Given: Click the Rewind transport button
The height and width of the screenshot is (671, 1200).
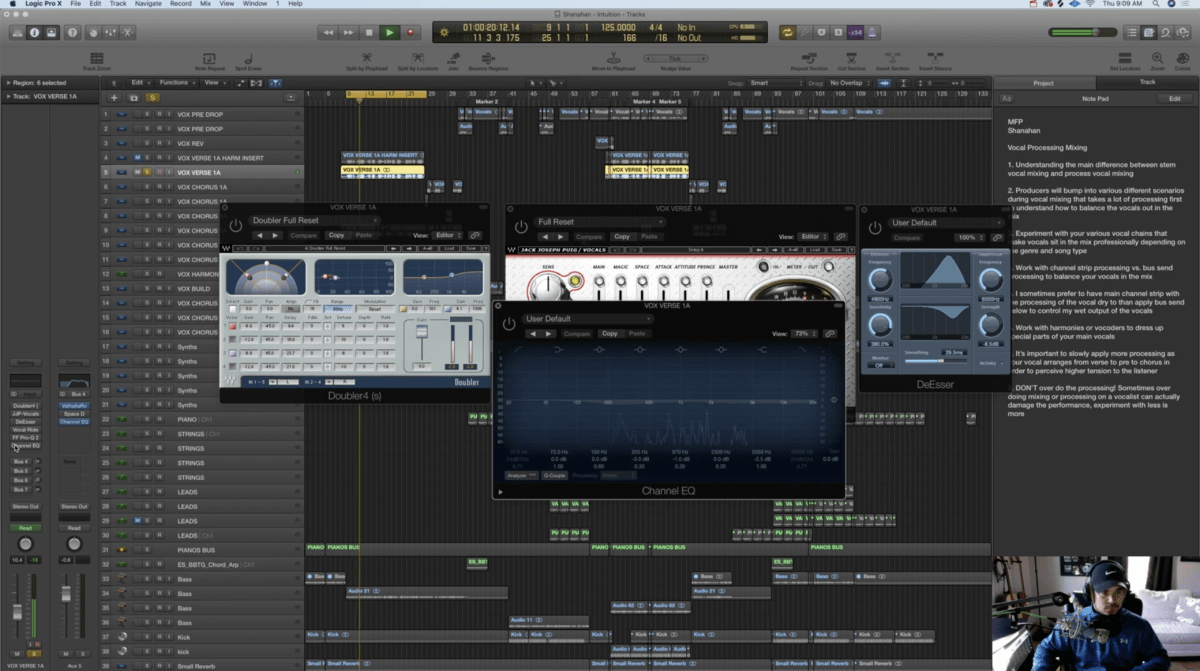Looking at the screenshot, I should pyautogui.click(x=328, y=33).
